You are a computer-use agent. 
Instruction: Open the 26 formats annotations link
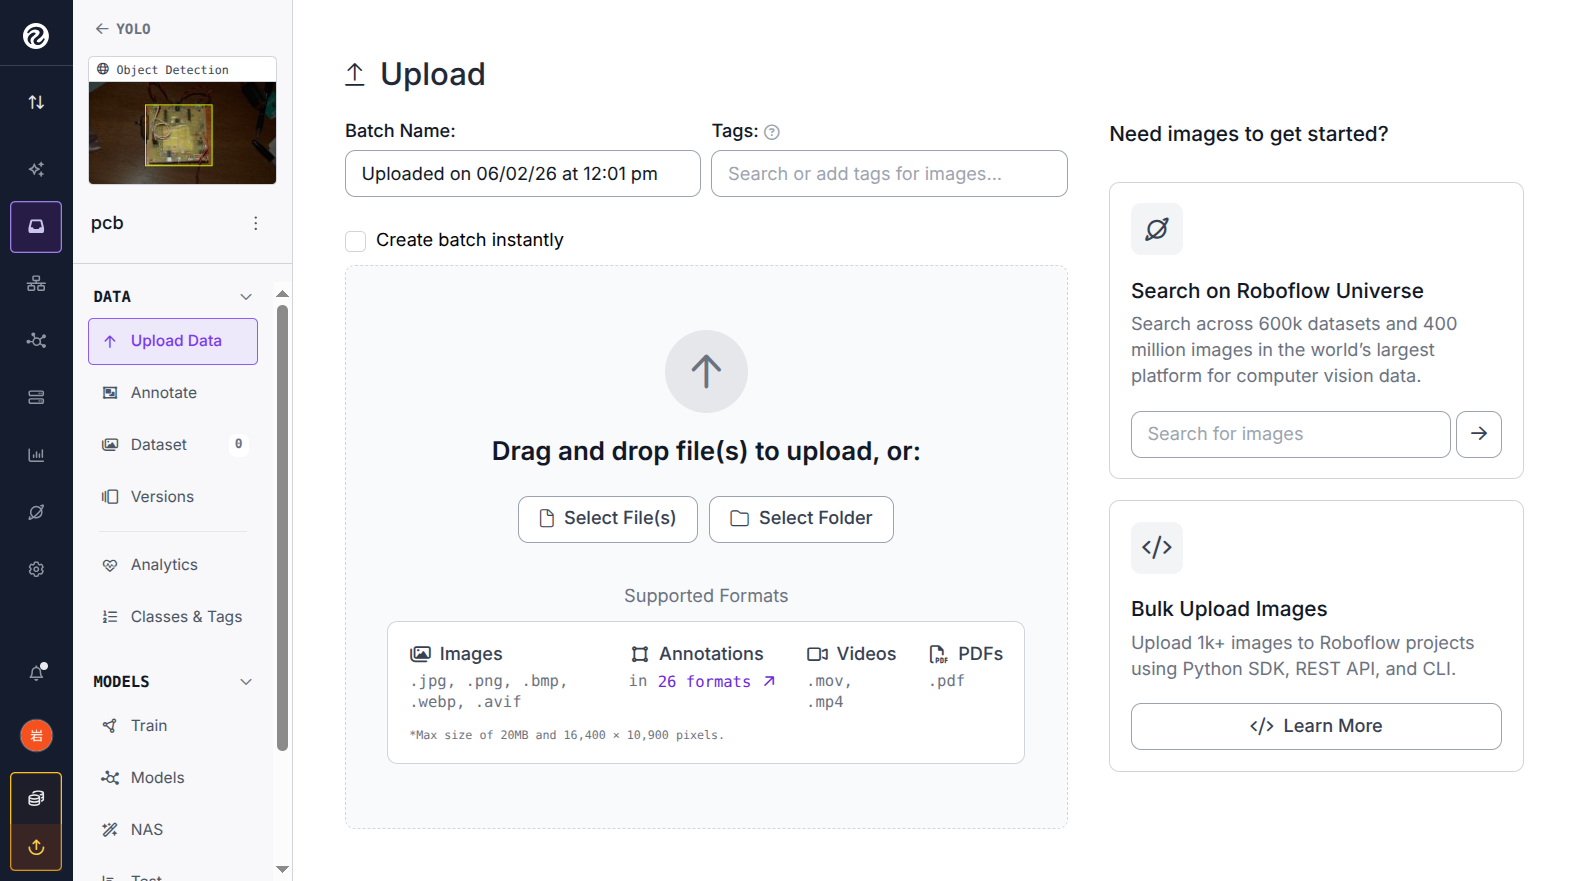(x=716, y=682)
